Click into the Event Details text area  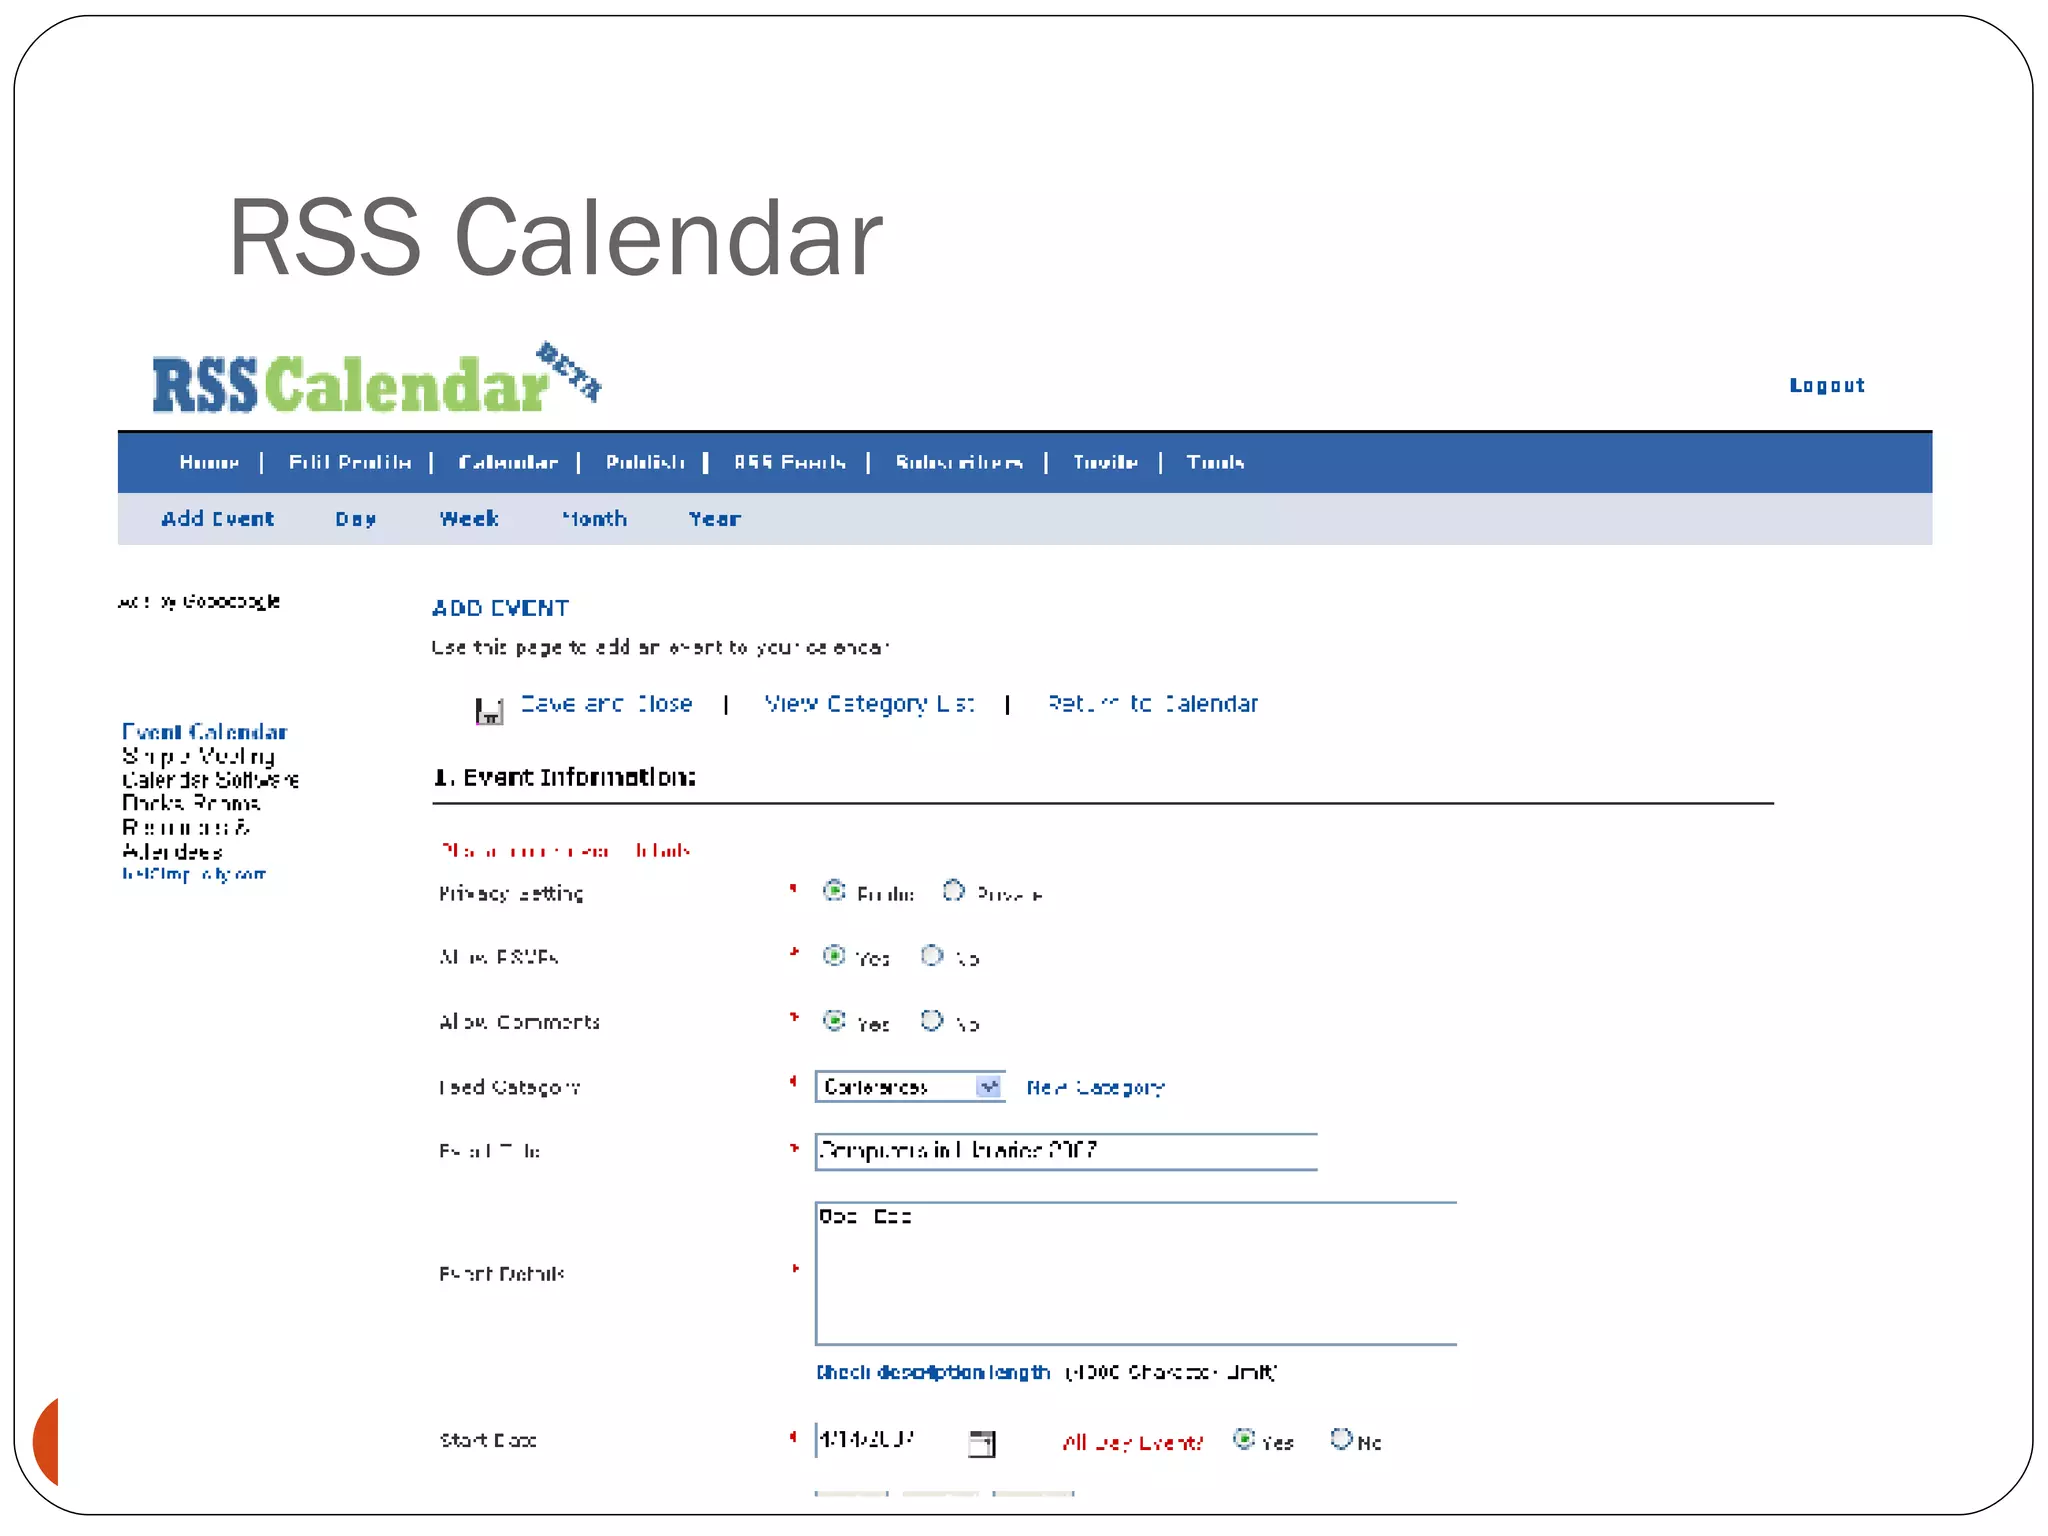(x=1136, y=1273)
